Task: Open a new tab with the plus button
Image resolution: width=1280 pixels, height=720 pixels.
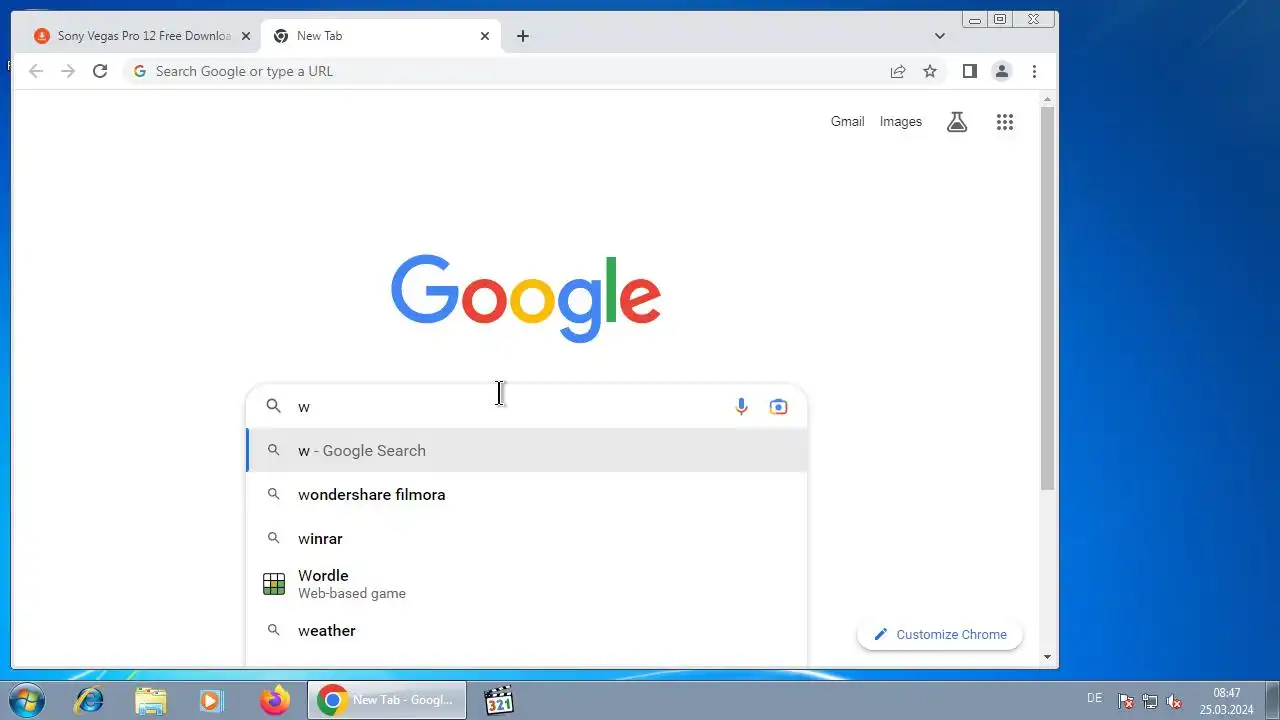Action: tap(523, 36)
